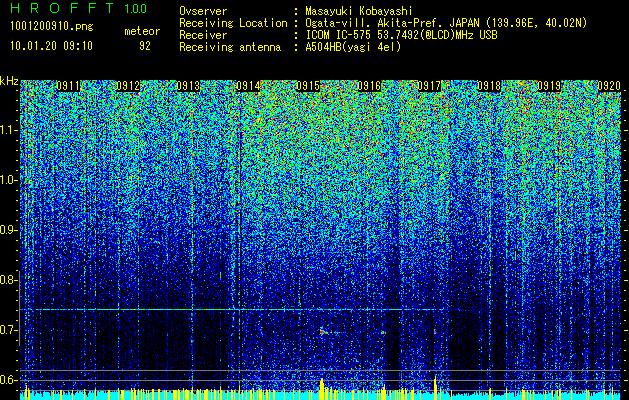Click the kHz axis unit label

coord(9,81)
